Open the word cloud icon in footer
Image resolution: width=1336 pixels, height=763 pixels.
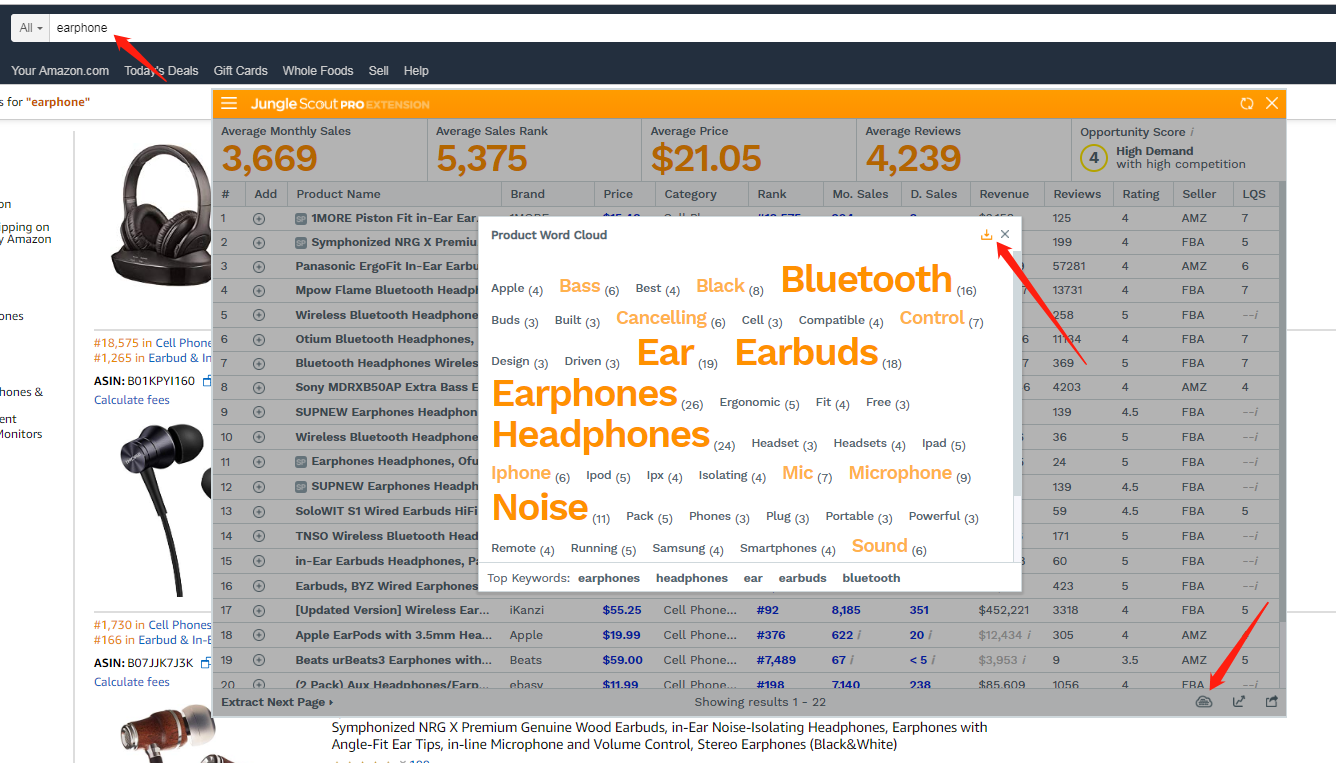pos(1205,702)
